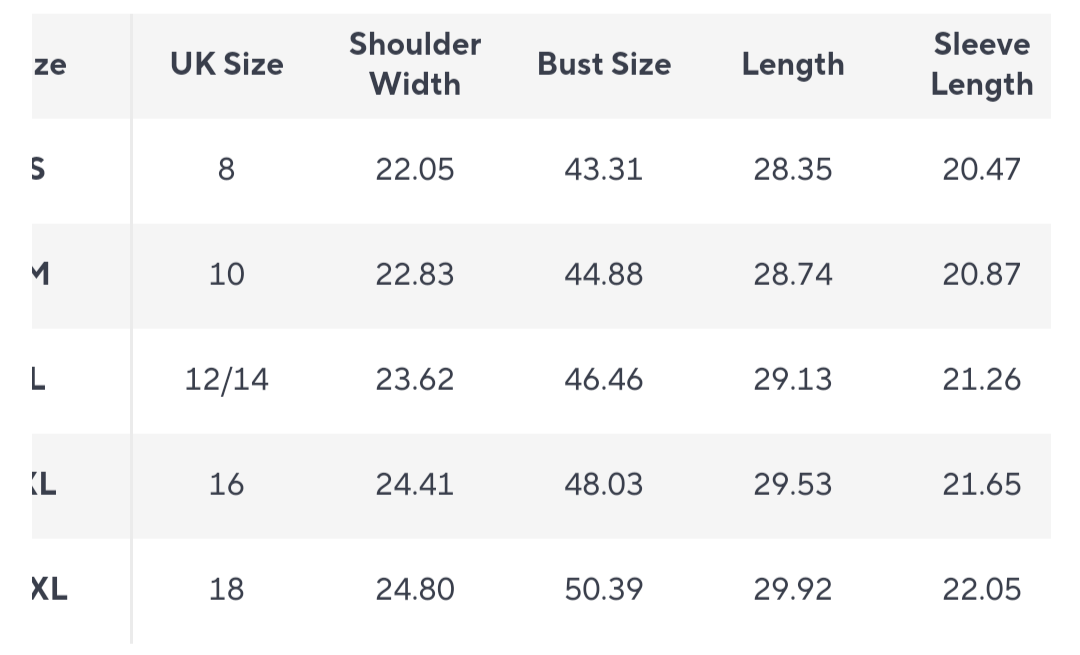Click length value 29.53
The height and width of the screenshot is (655, 1080).
pyautogui.click(x=793, y=484)
